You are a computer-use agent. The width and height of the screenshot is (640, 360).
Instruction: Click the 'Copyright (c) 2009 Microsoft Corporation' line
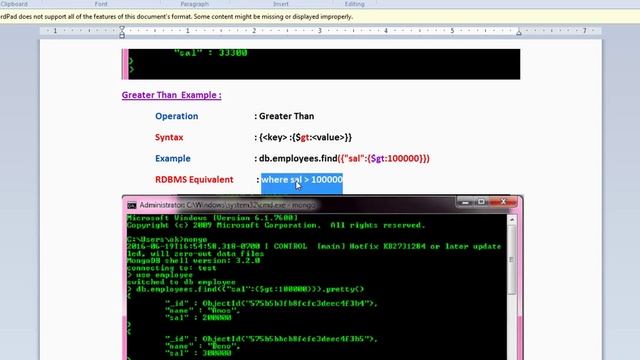[276, 225]
